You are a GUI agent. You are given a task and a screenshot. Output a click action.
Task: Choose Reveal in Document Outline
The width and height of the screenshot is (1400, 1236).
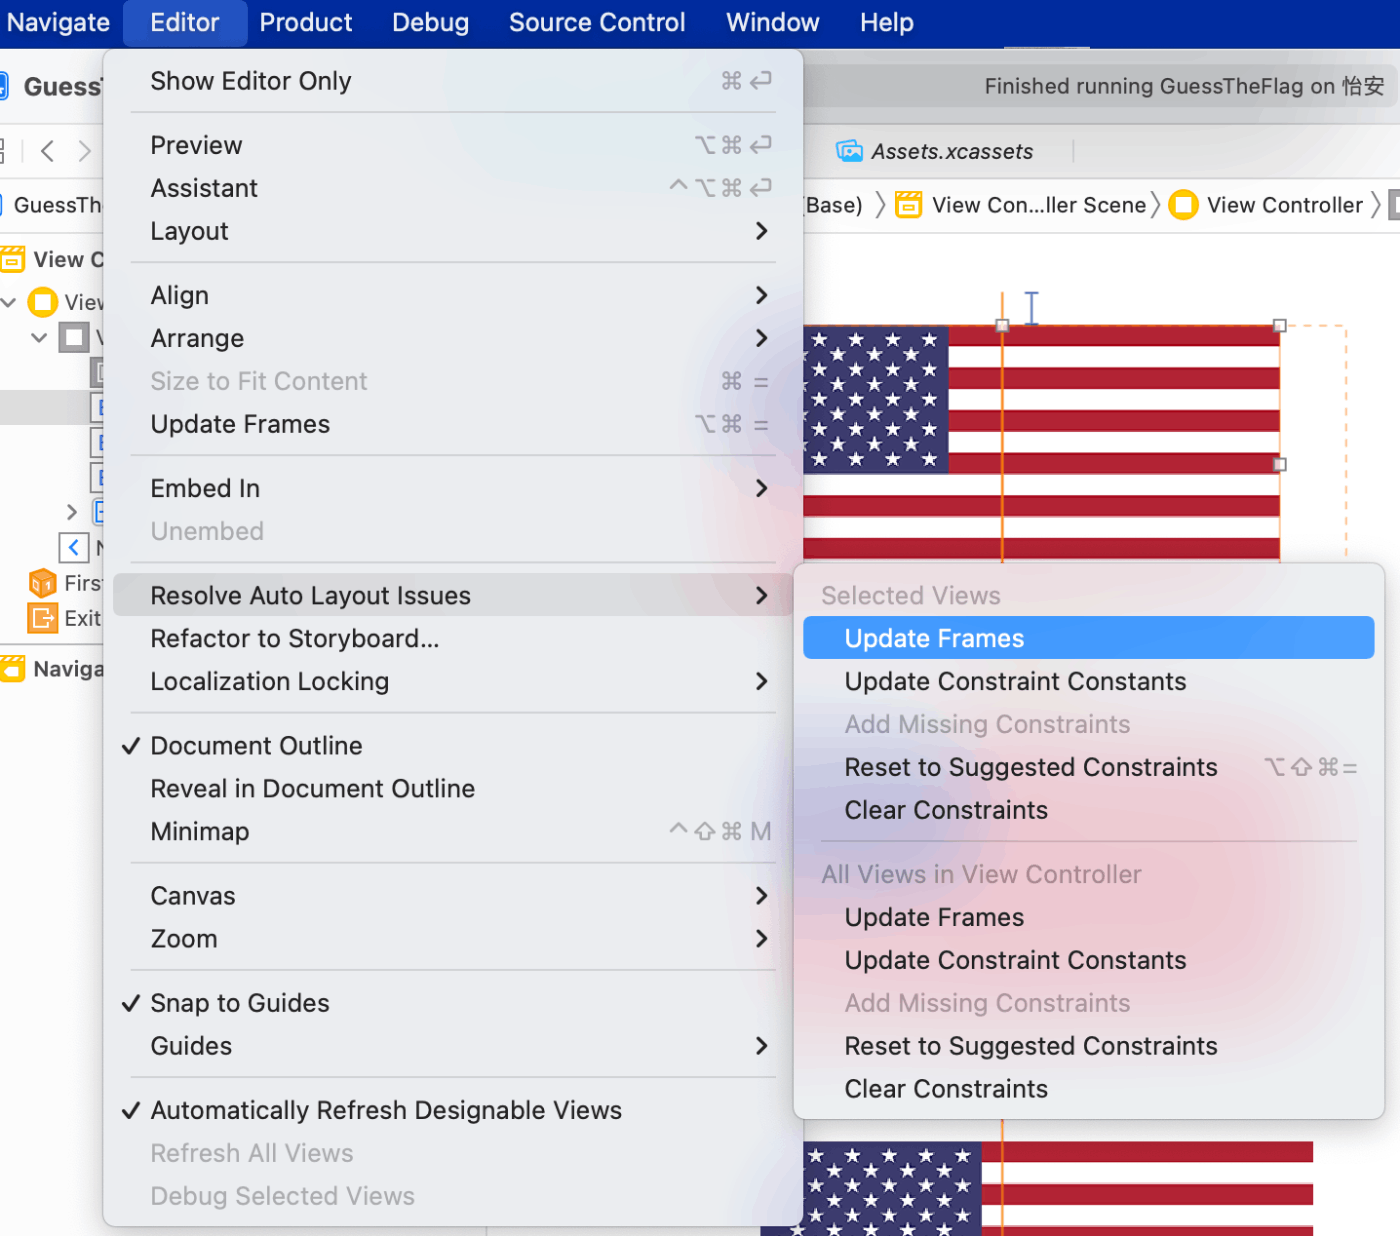pyautogui.click(x=453, y=788)
